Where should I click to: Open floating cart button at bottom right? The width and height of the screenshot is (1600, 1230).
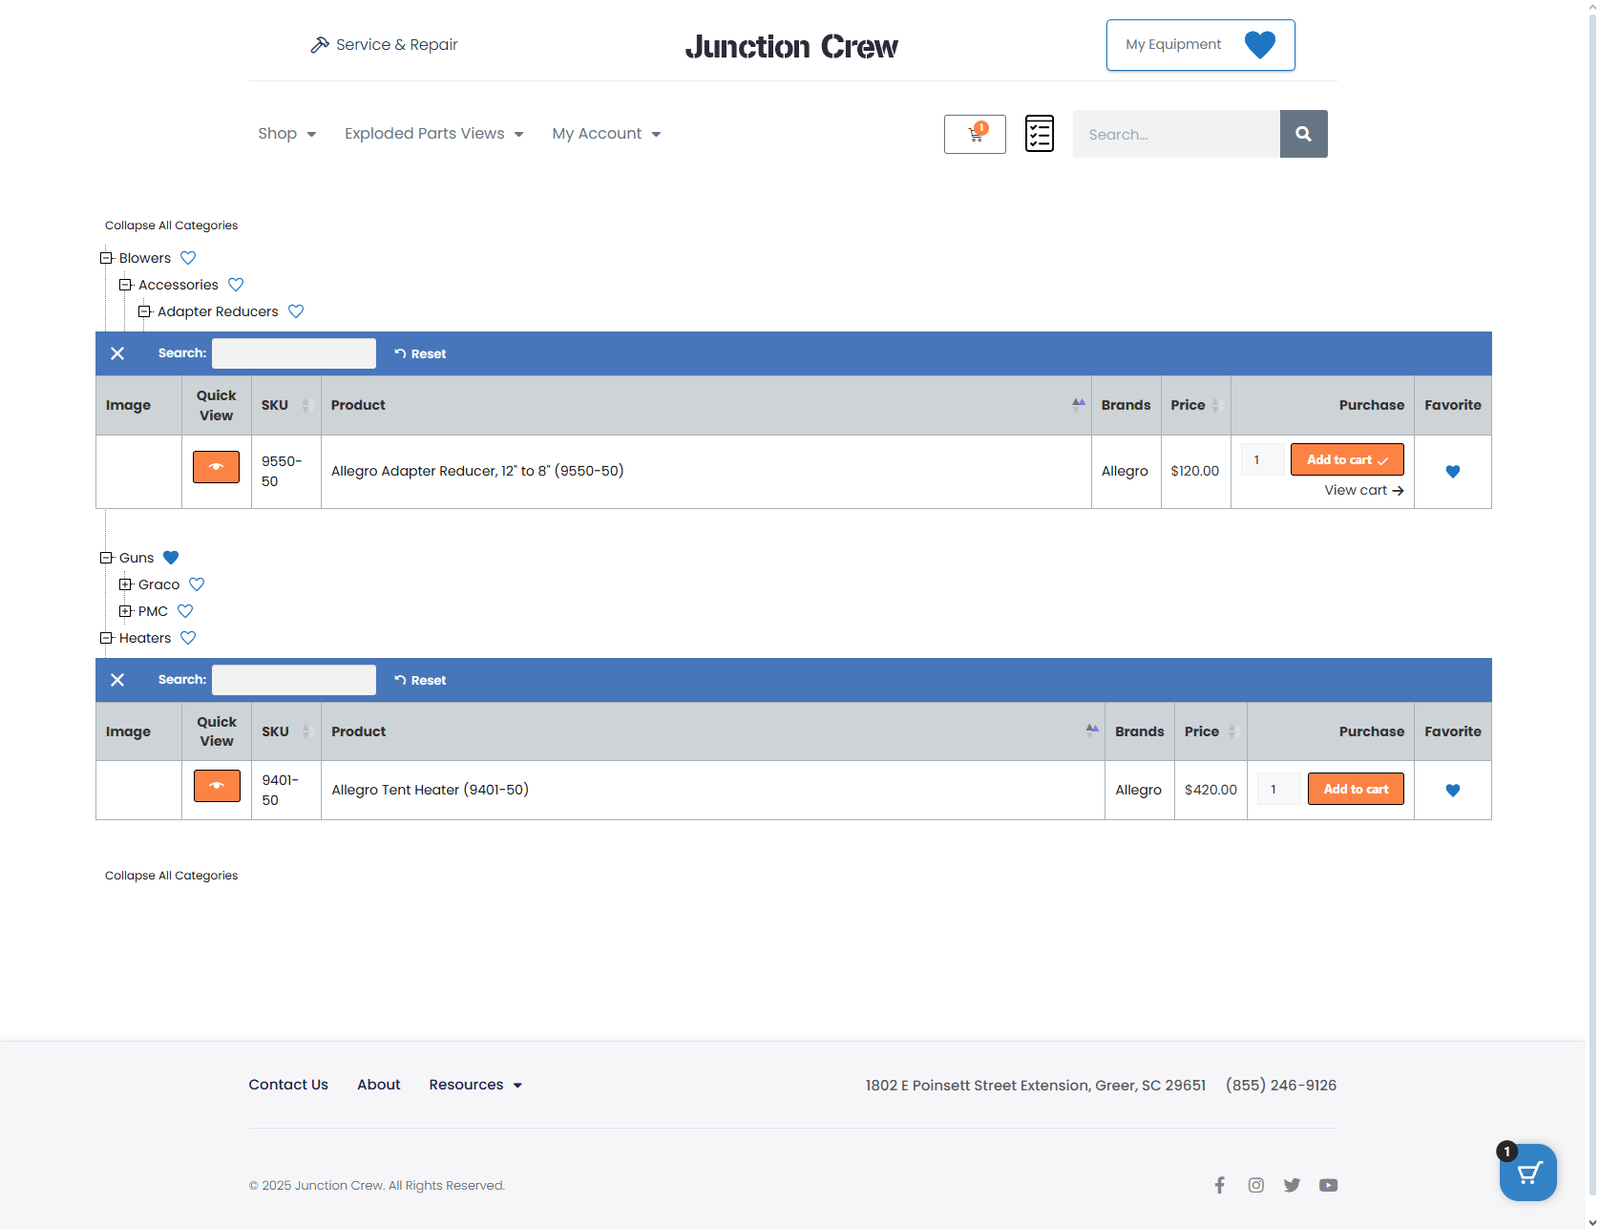click(1527, 1172)
